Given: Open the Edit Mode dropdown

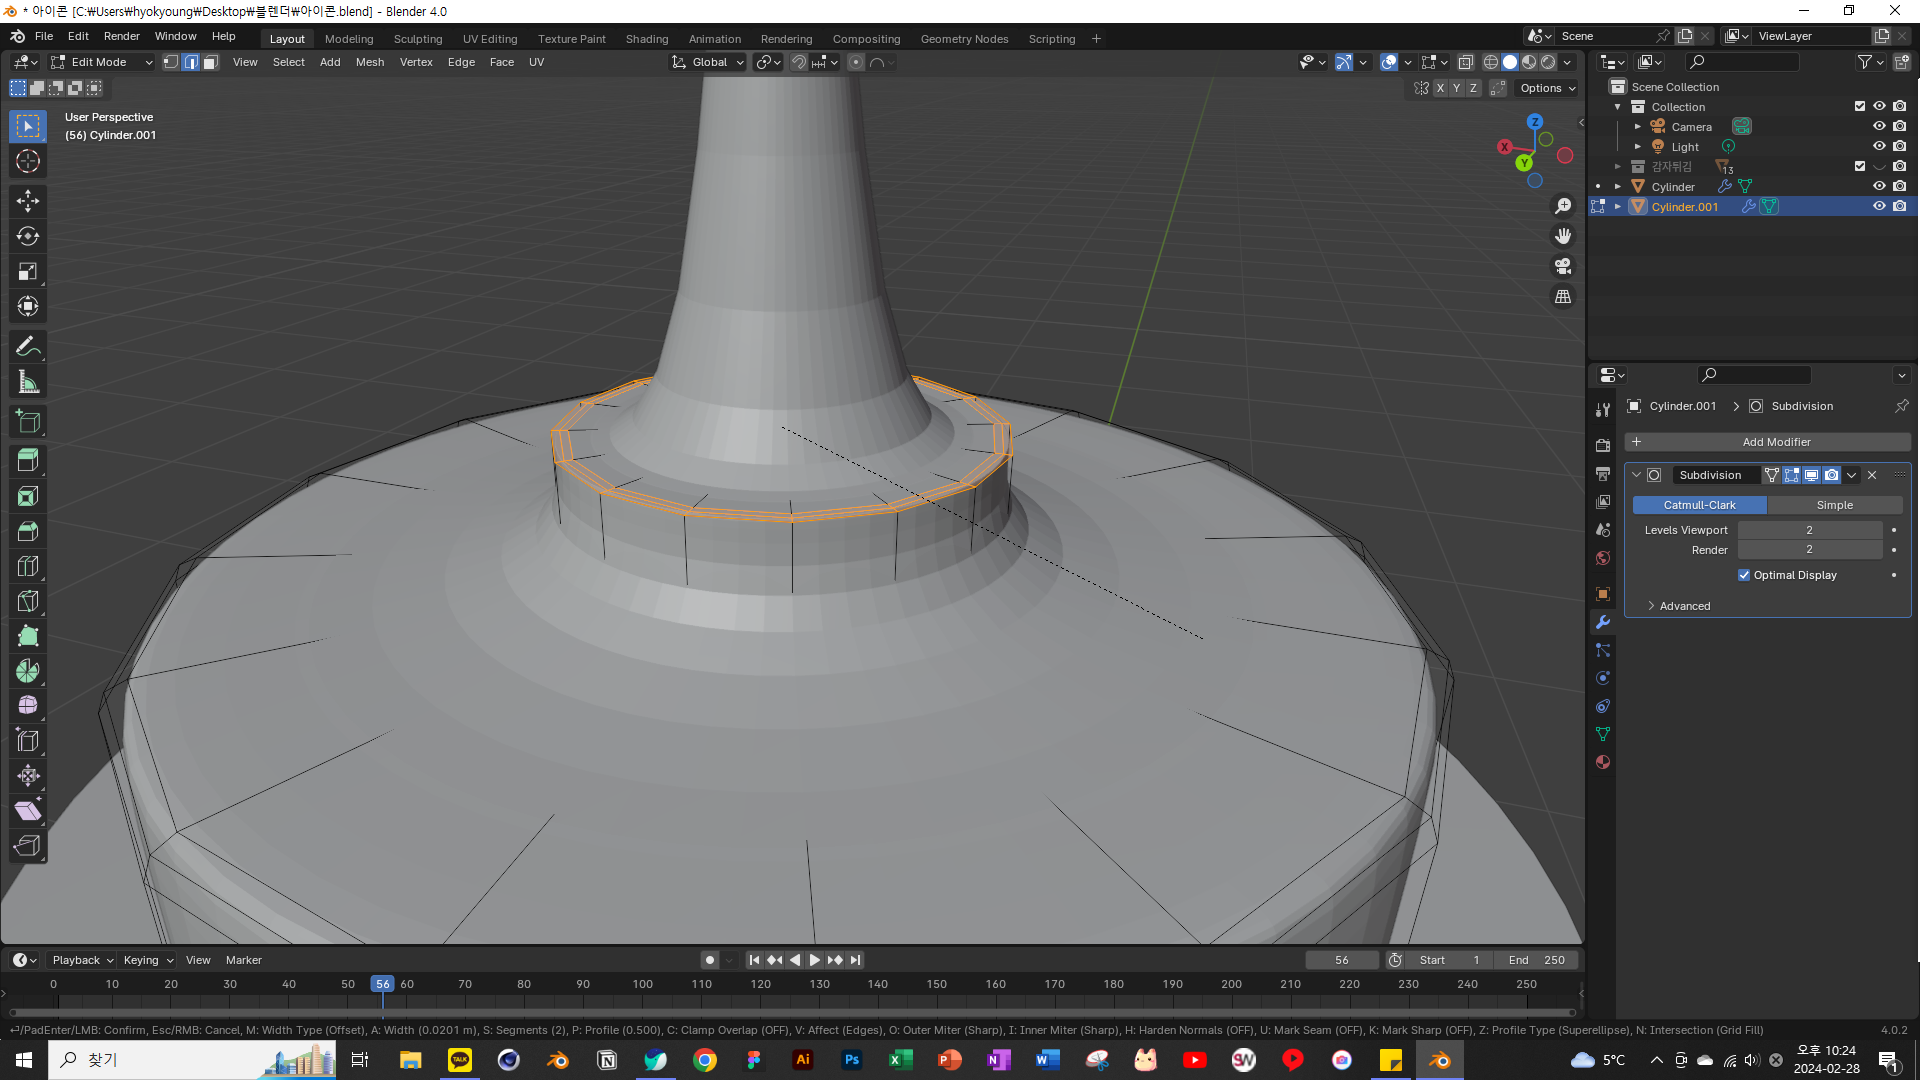Looking at the screenshot, I should [102, 62].
